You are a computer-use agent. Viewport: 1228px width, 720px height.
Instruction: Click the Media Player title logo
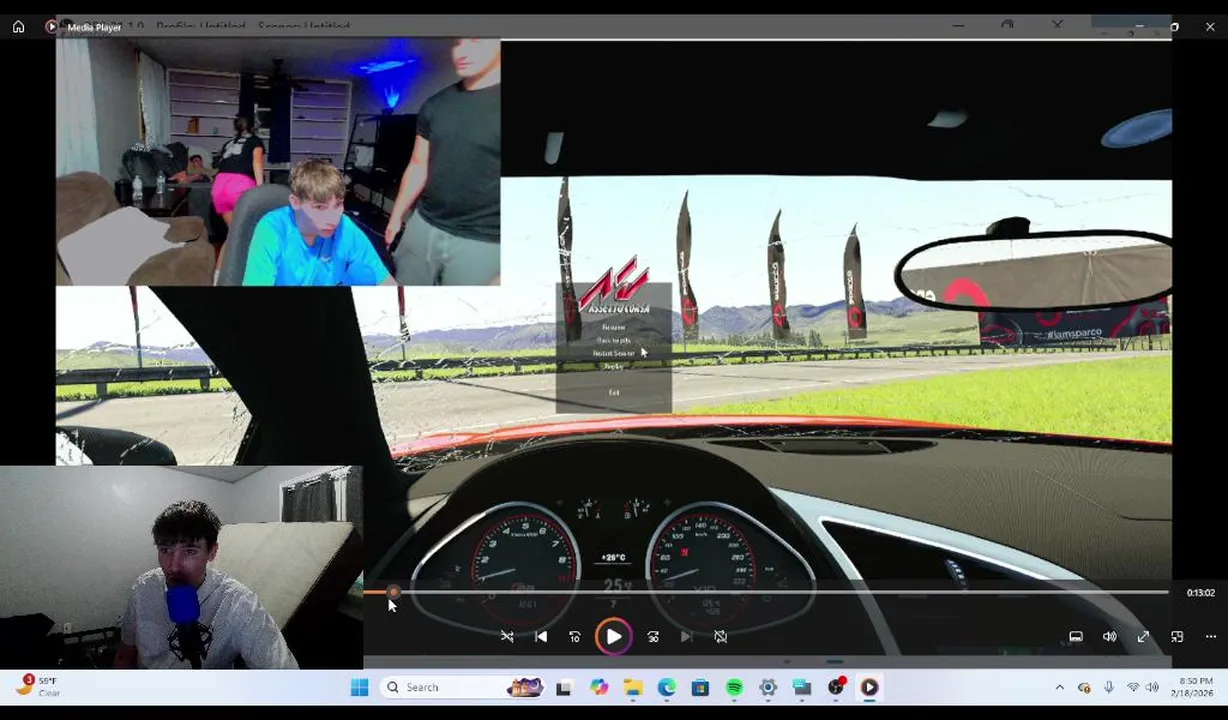pos(52,27)
